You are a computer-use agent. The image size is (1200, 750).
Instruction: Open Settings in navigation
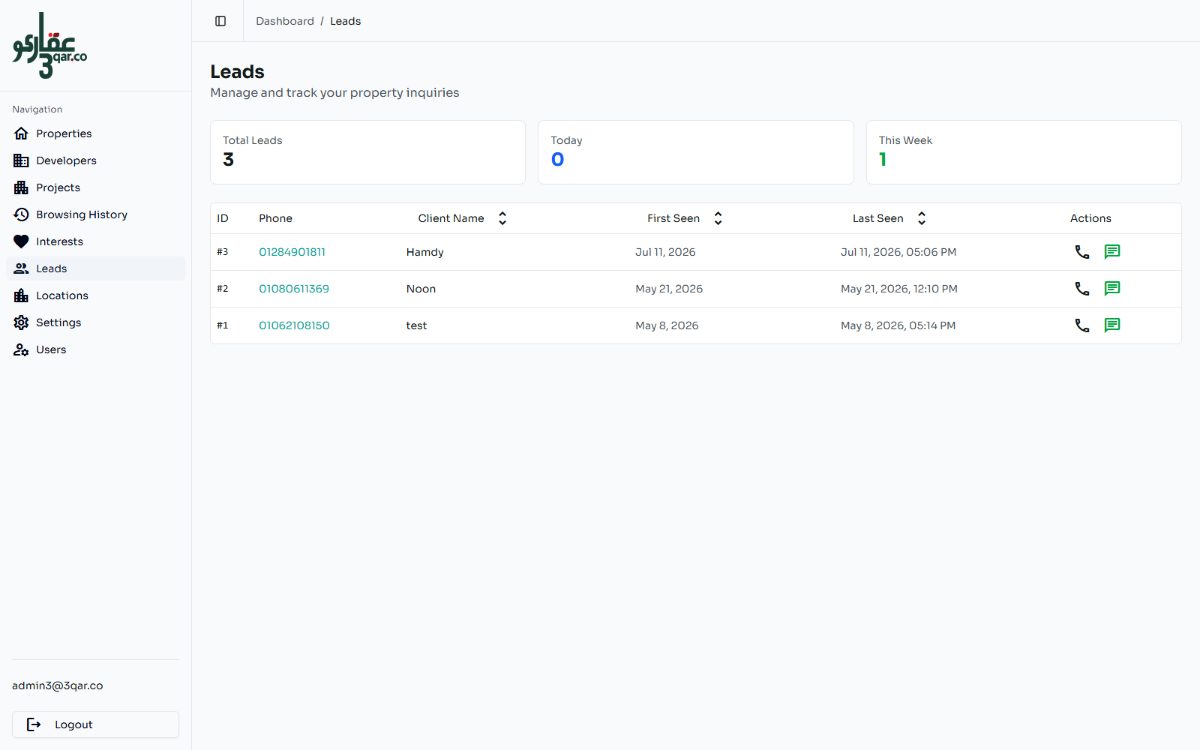(96, 322)
